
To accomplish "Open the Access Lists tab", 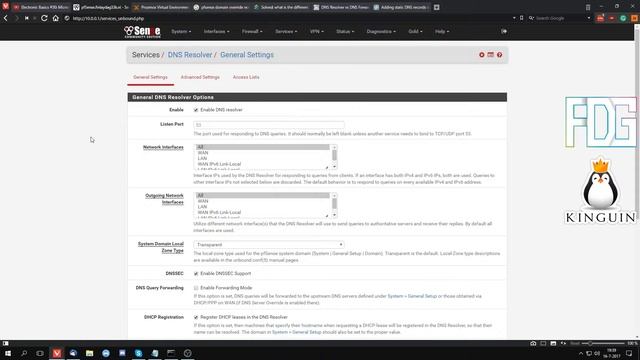I will pos(246,77).
